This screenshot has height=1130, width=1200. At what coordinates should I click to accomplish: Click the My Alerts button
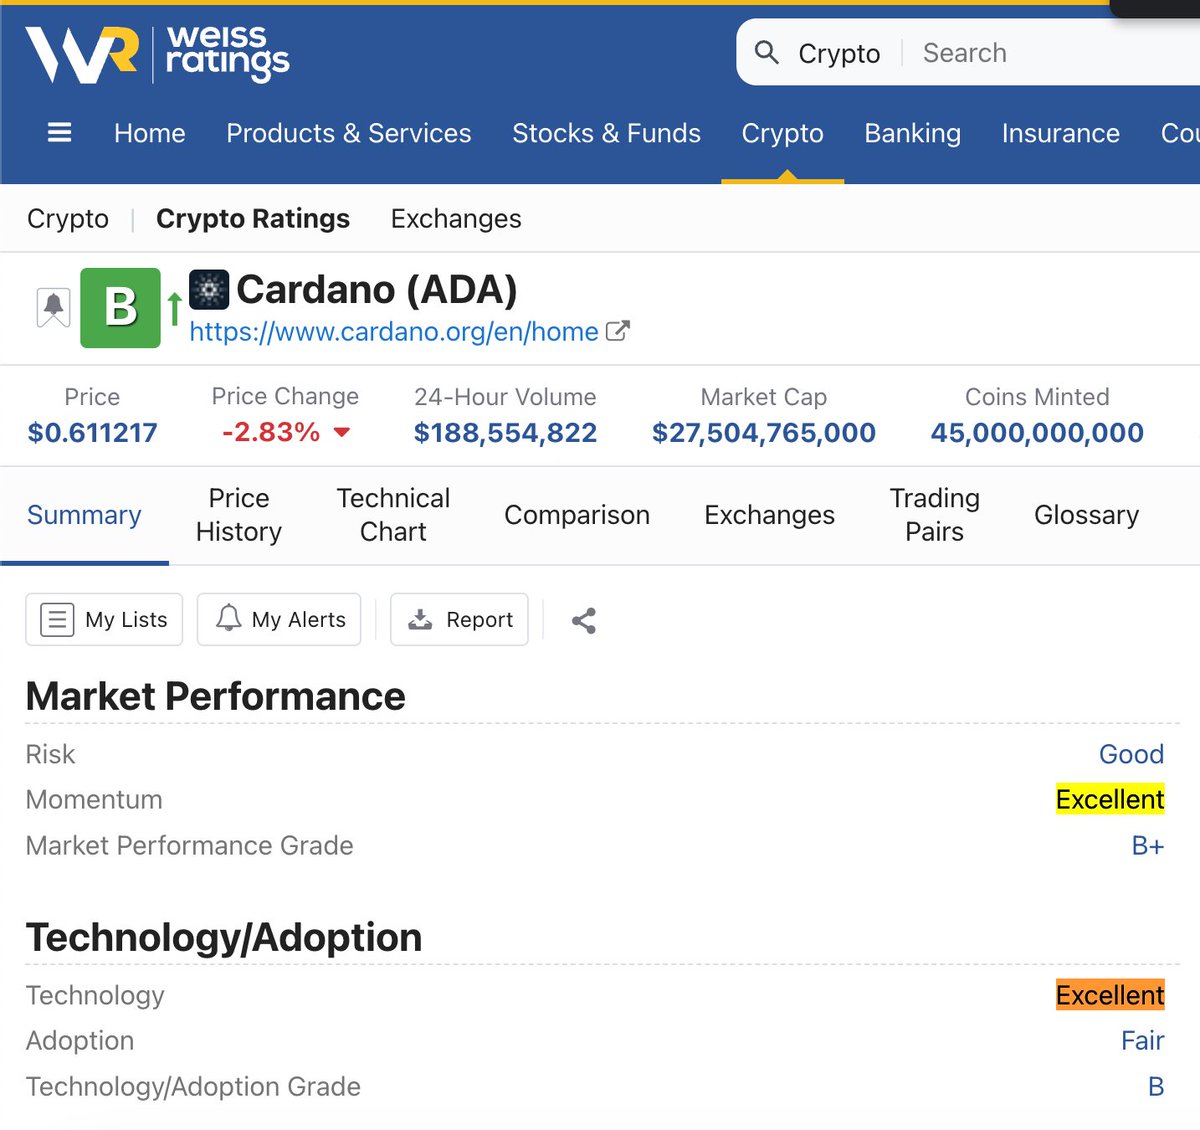pyautogui.click(x=279, y=620)
